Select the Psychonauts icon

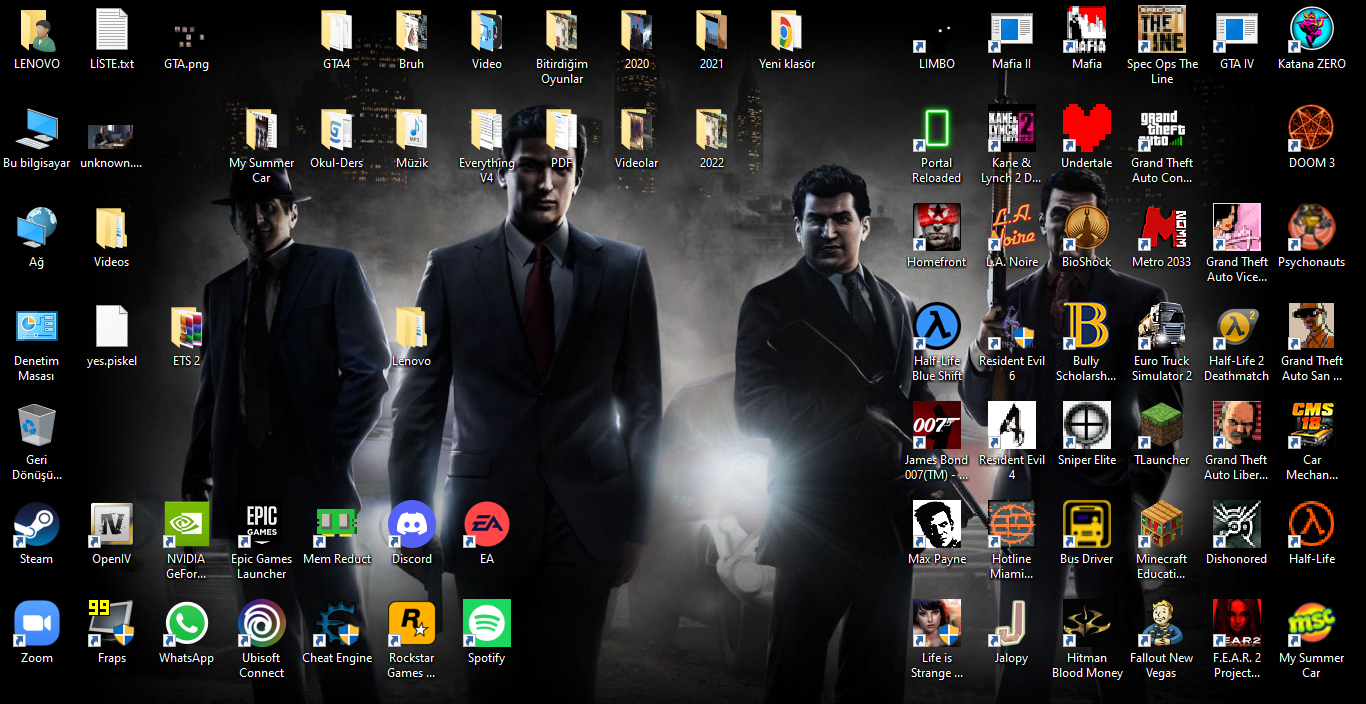click(x=1312, y=228)
